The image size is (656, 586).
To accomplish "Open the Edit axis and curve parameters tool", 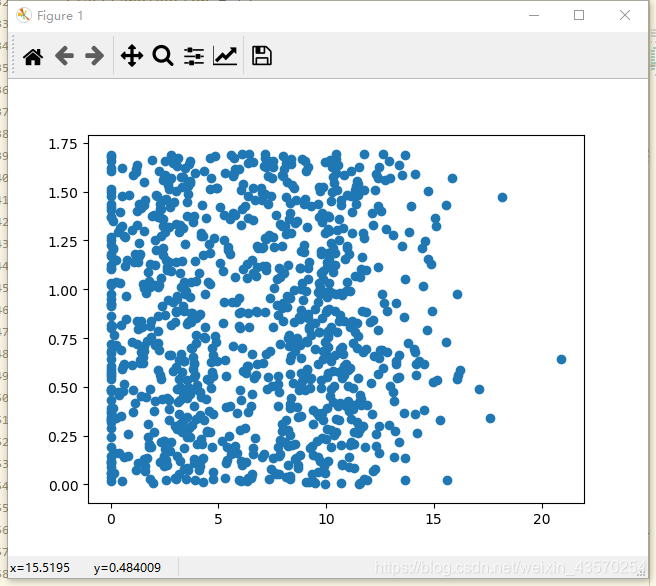I will point(225,56).
